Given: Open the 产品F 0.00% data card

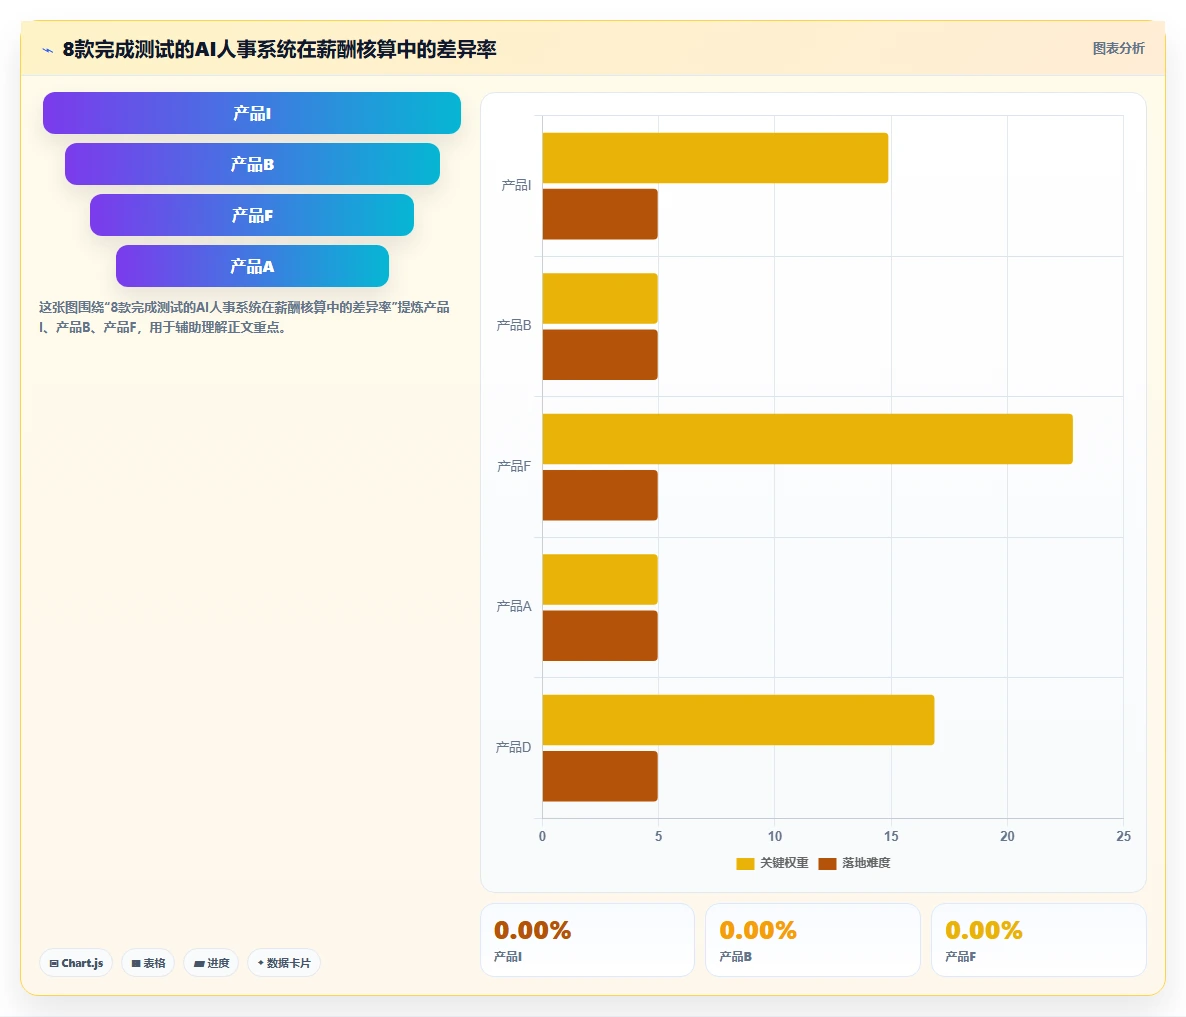Looking at the screenshot, I should pyautogui.click(x=1039, y=940).
